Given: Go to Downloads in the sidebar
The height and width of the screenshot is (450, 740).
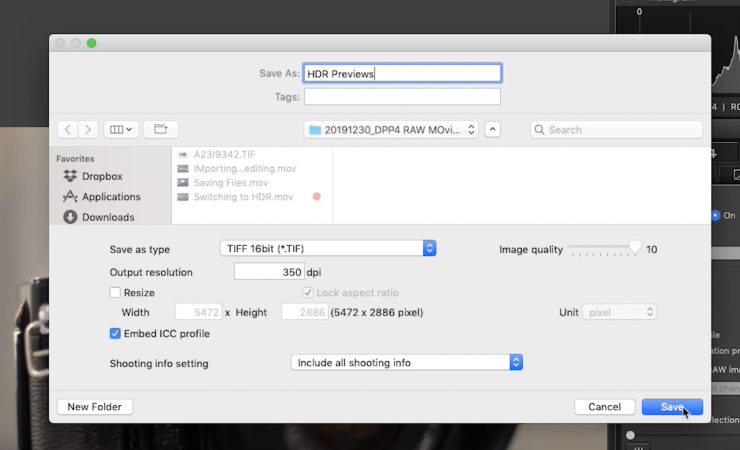Looking at the screenshot, I should point(107,217).
